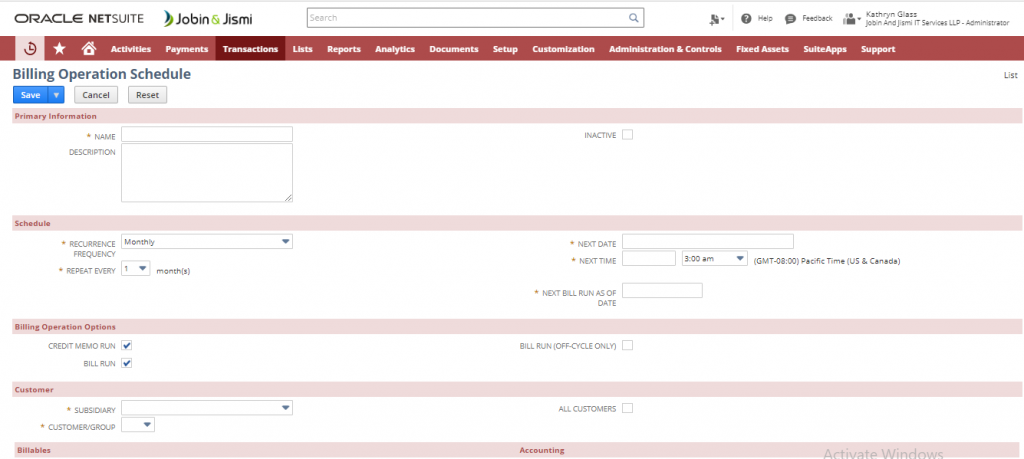Viewport: 1024px width, 459px height.
Task: Click the Cancel button
Action: (96, 95)
